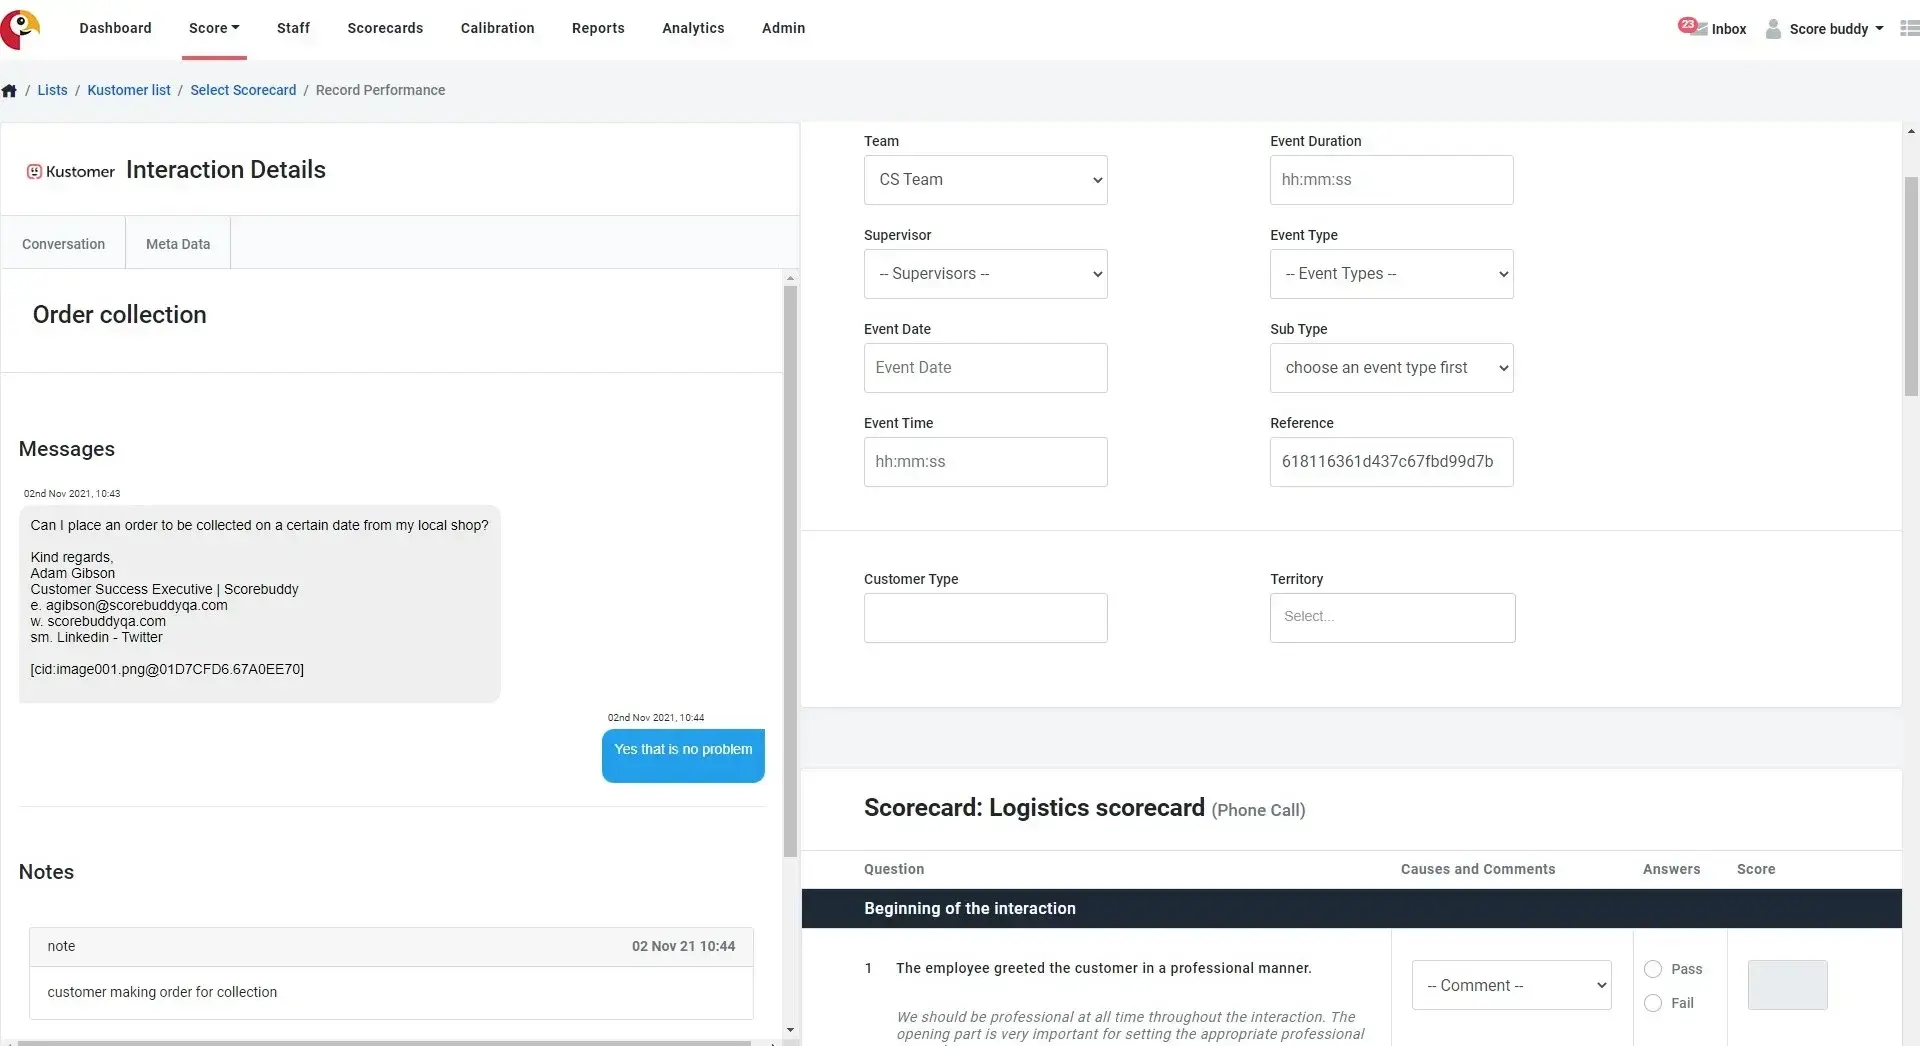Click the down arrow of messages scrollbar
This screenshot has width=1920, height=1046.
coord(790,1030)
